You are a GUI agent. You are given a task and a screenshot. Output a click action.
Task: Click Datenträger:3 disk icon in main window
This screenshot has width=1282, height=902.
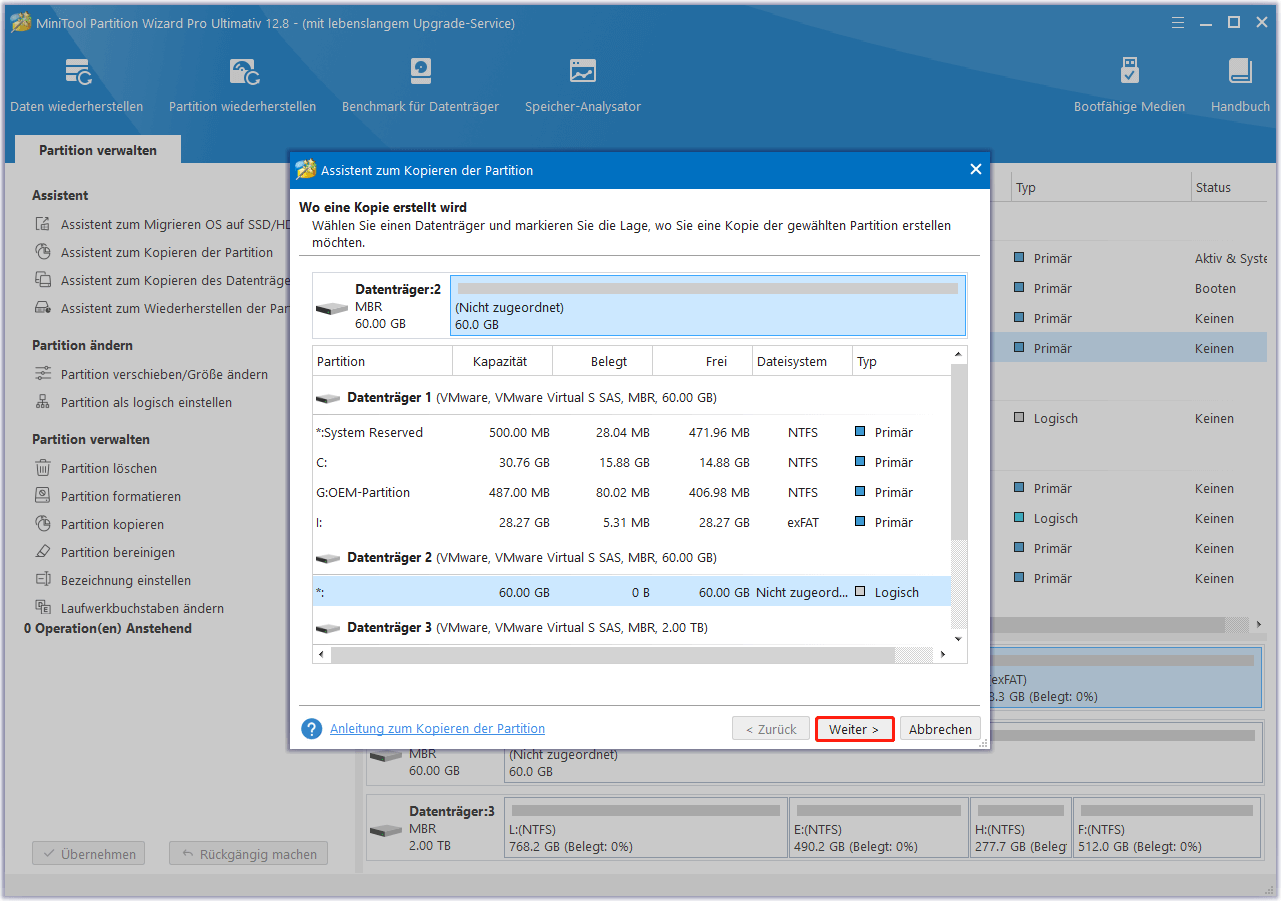(x=386, y=830)
